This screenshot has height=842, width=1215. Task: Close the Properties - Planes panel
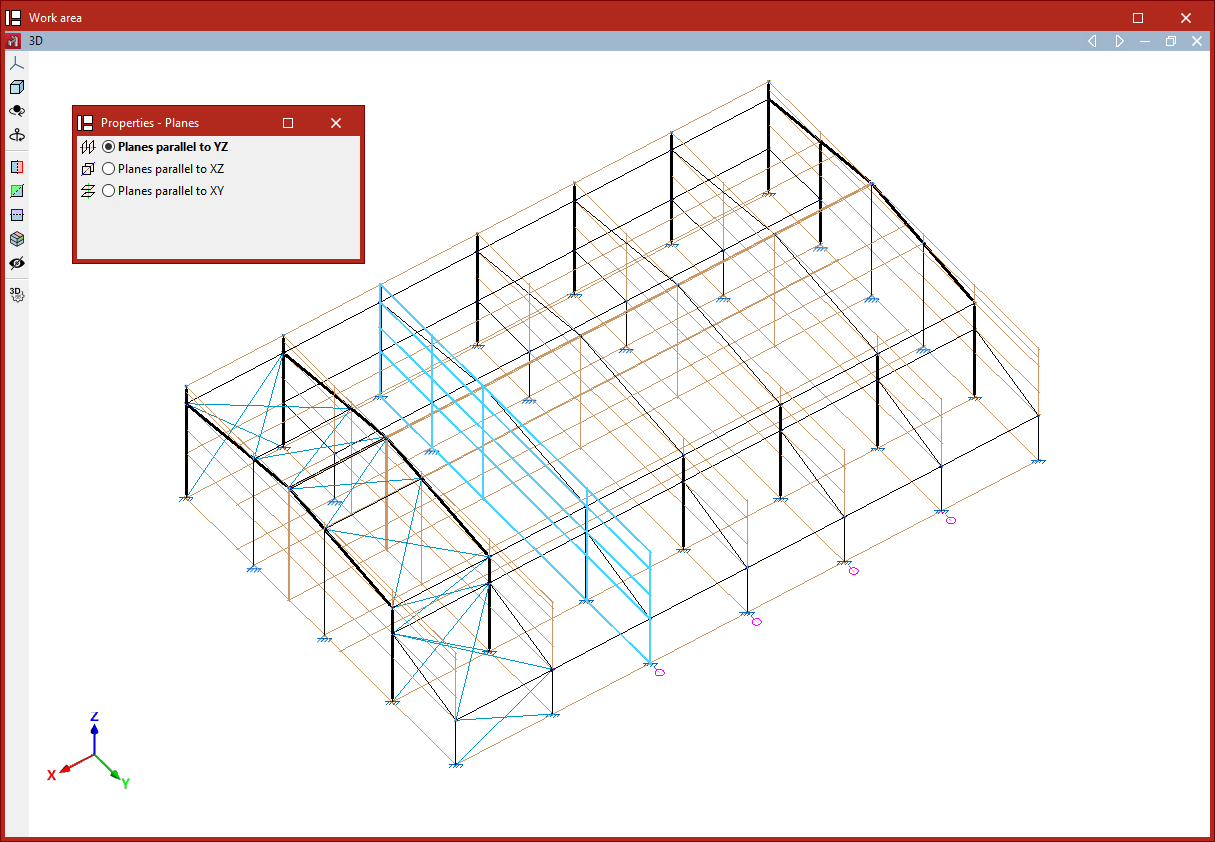coord(336,123)
